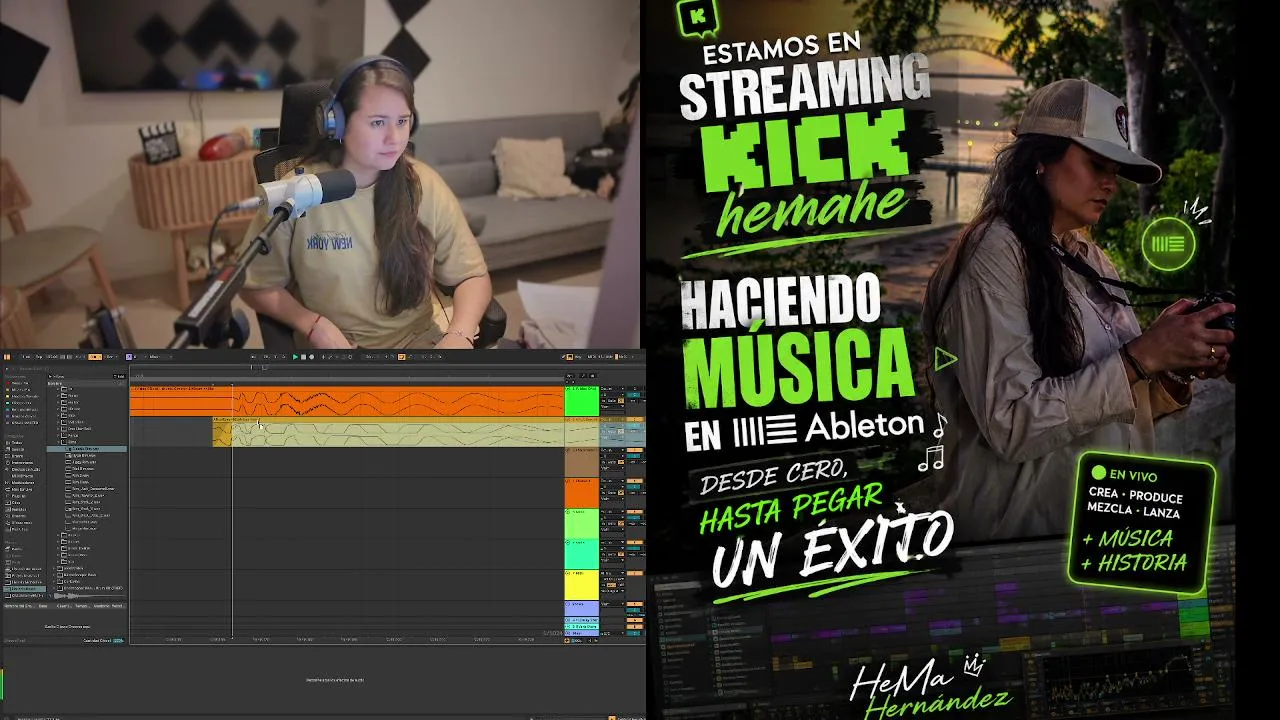Open the Baterías browser category
This screenshot has height=720, width=1280.
pyautogui.click(x=16, y=456)
